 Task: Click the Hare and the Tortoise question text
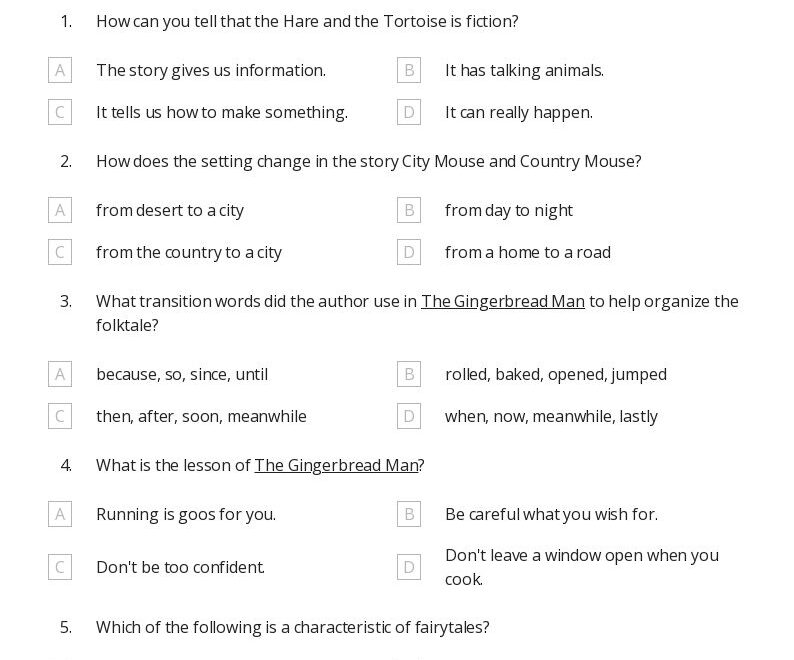307,21
